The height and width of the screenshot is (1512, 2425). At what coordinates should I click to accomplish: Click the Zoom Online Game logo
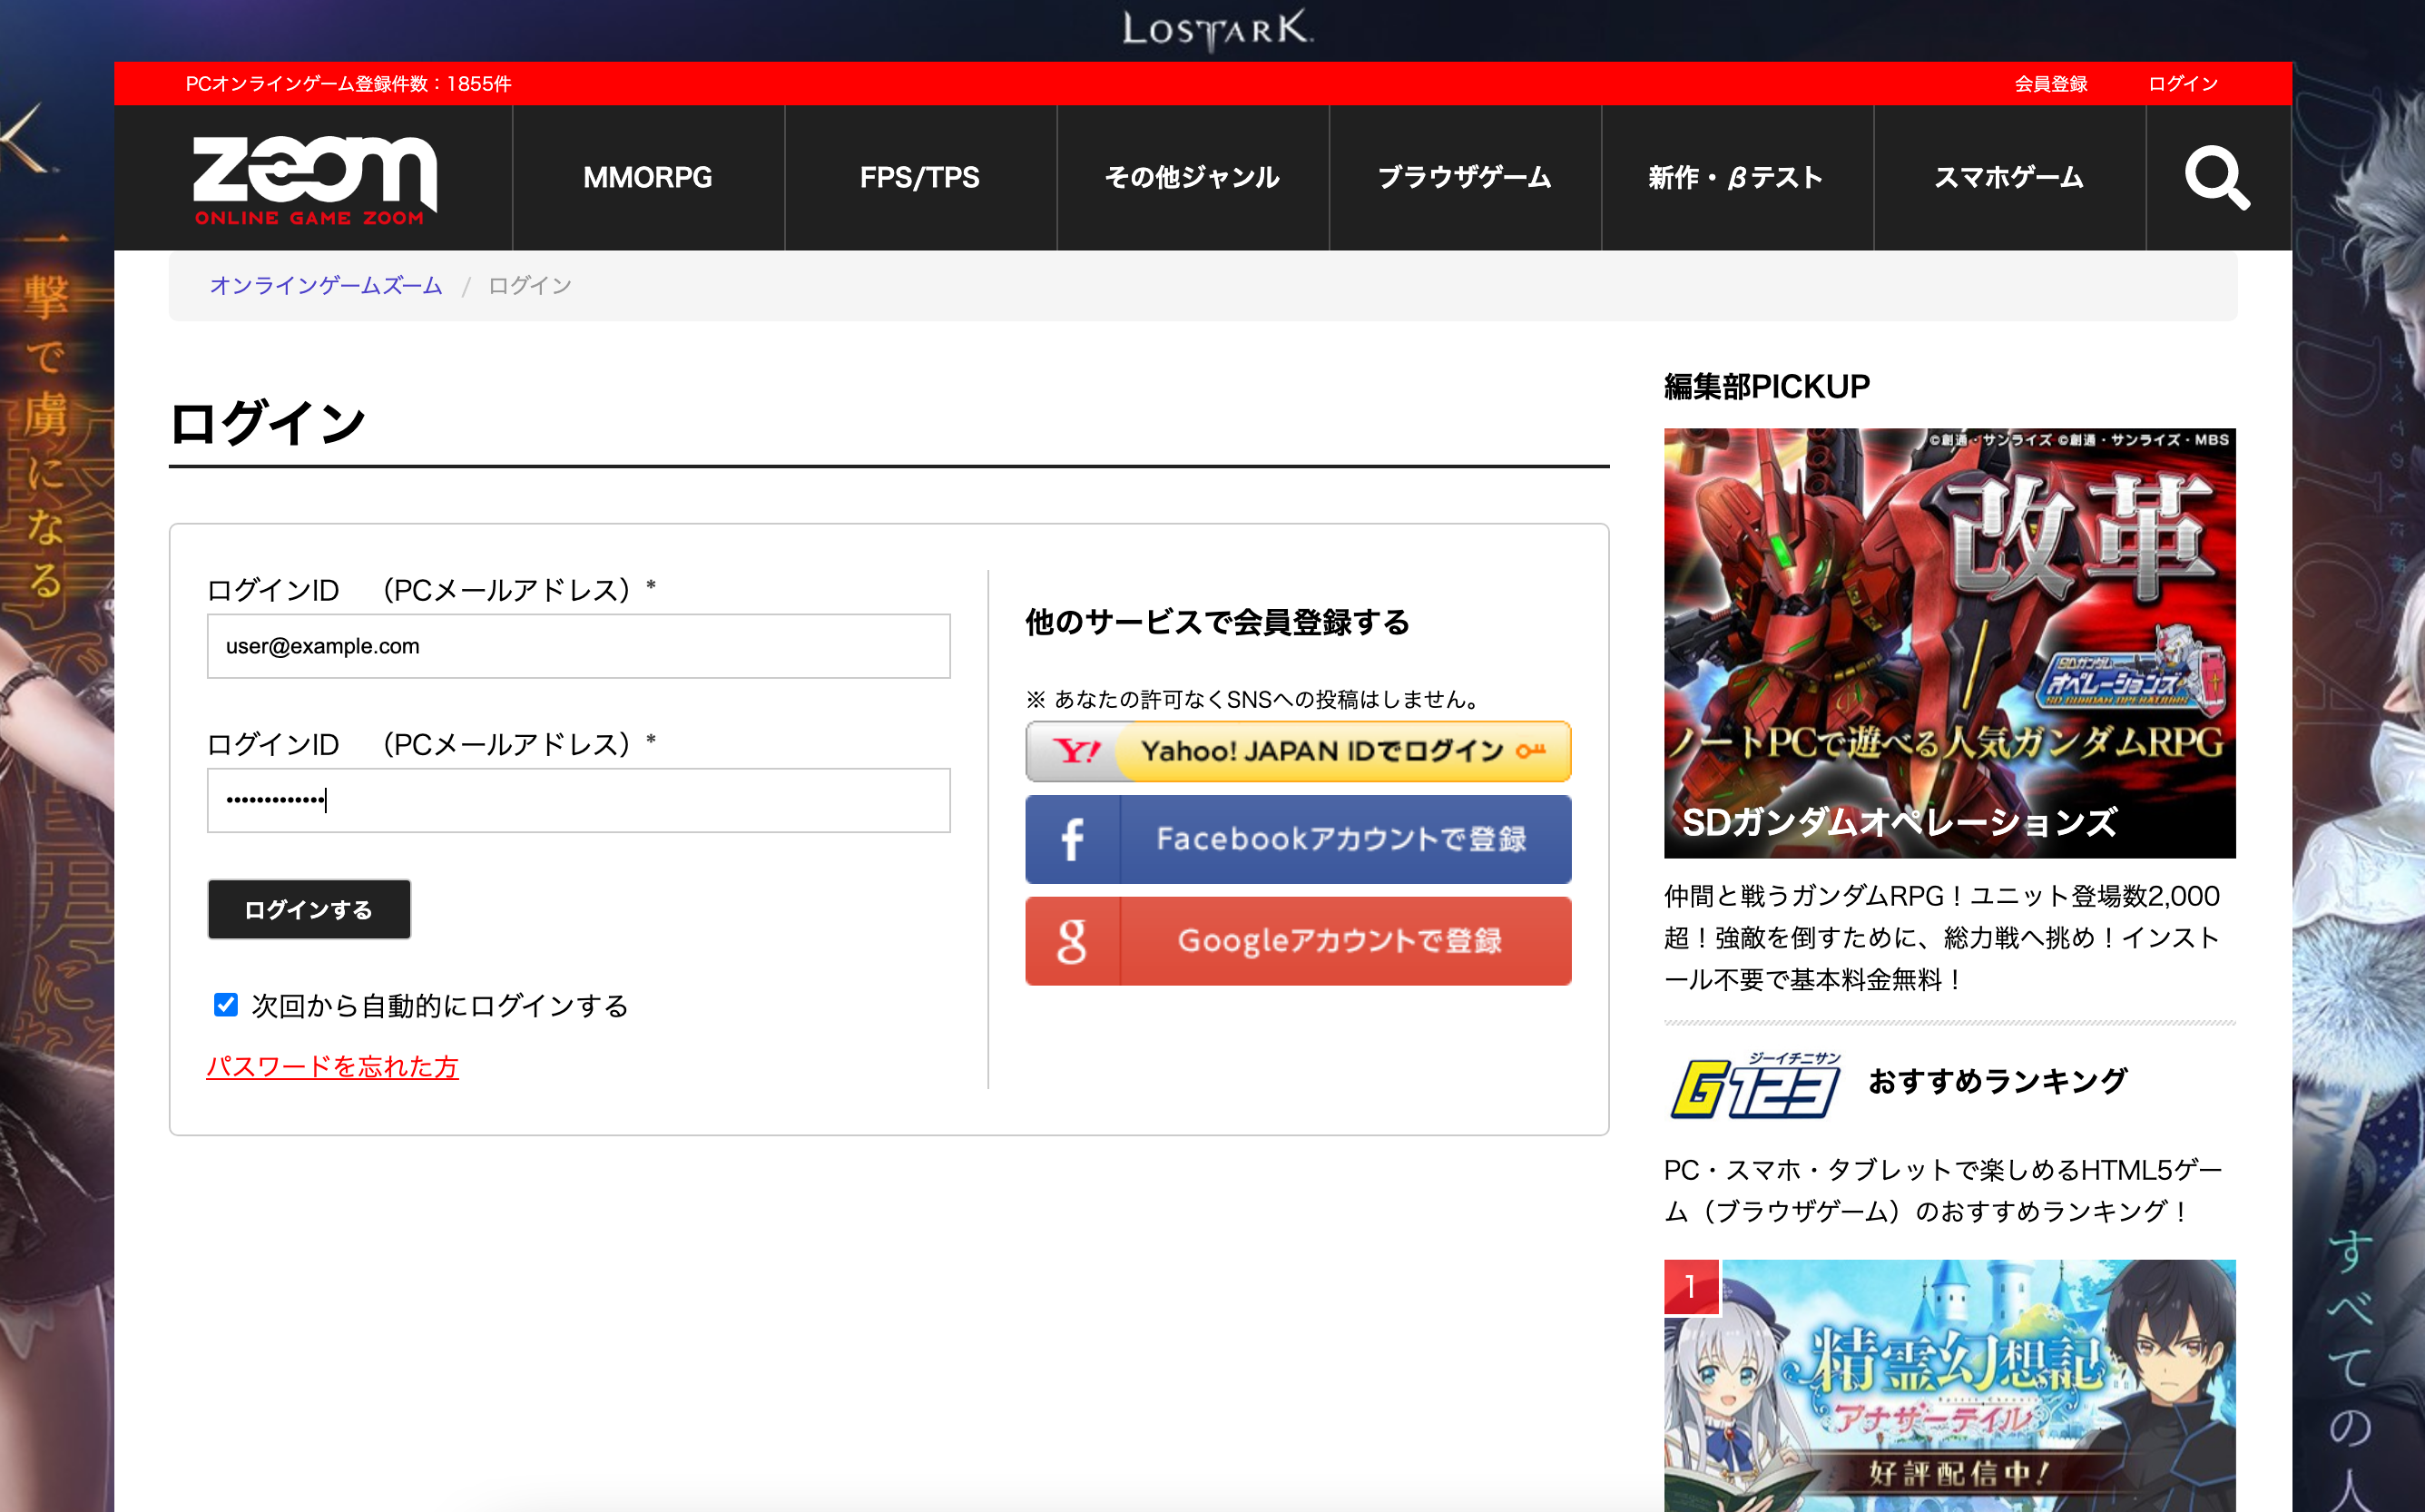point(314,179)
